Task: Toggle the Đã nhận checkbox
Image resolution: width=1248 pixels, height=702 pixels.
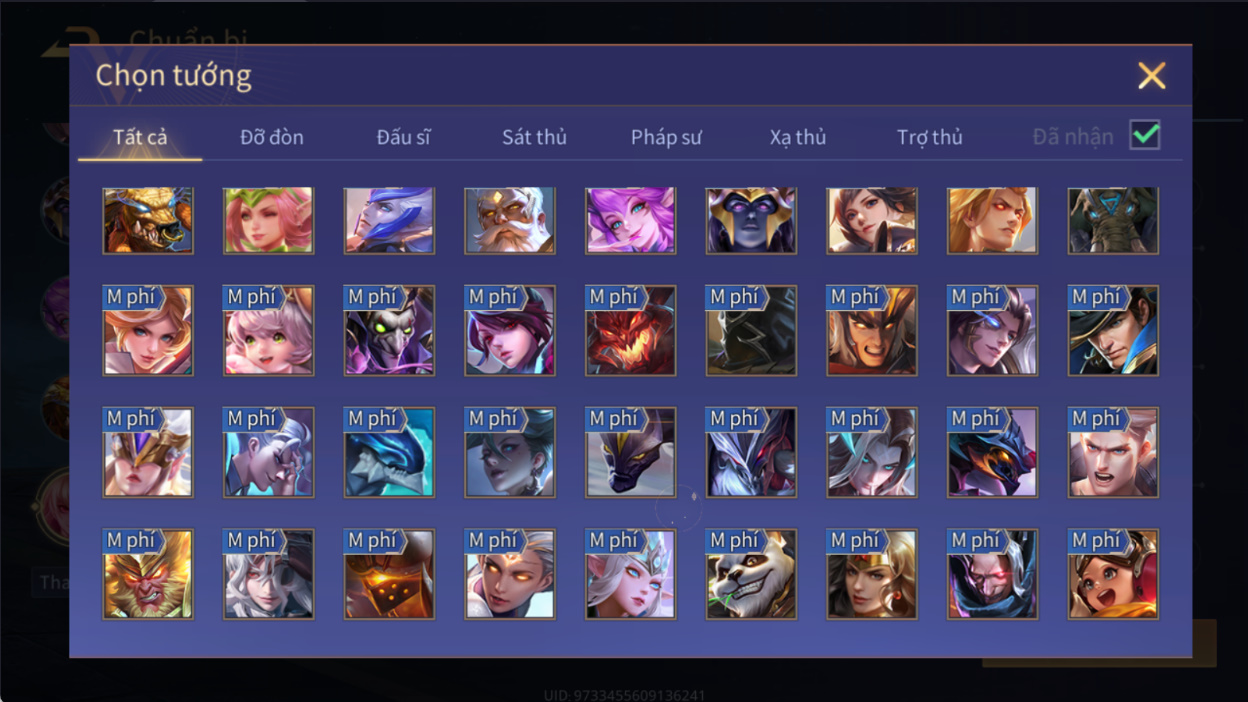Action: click(1145, 135)
